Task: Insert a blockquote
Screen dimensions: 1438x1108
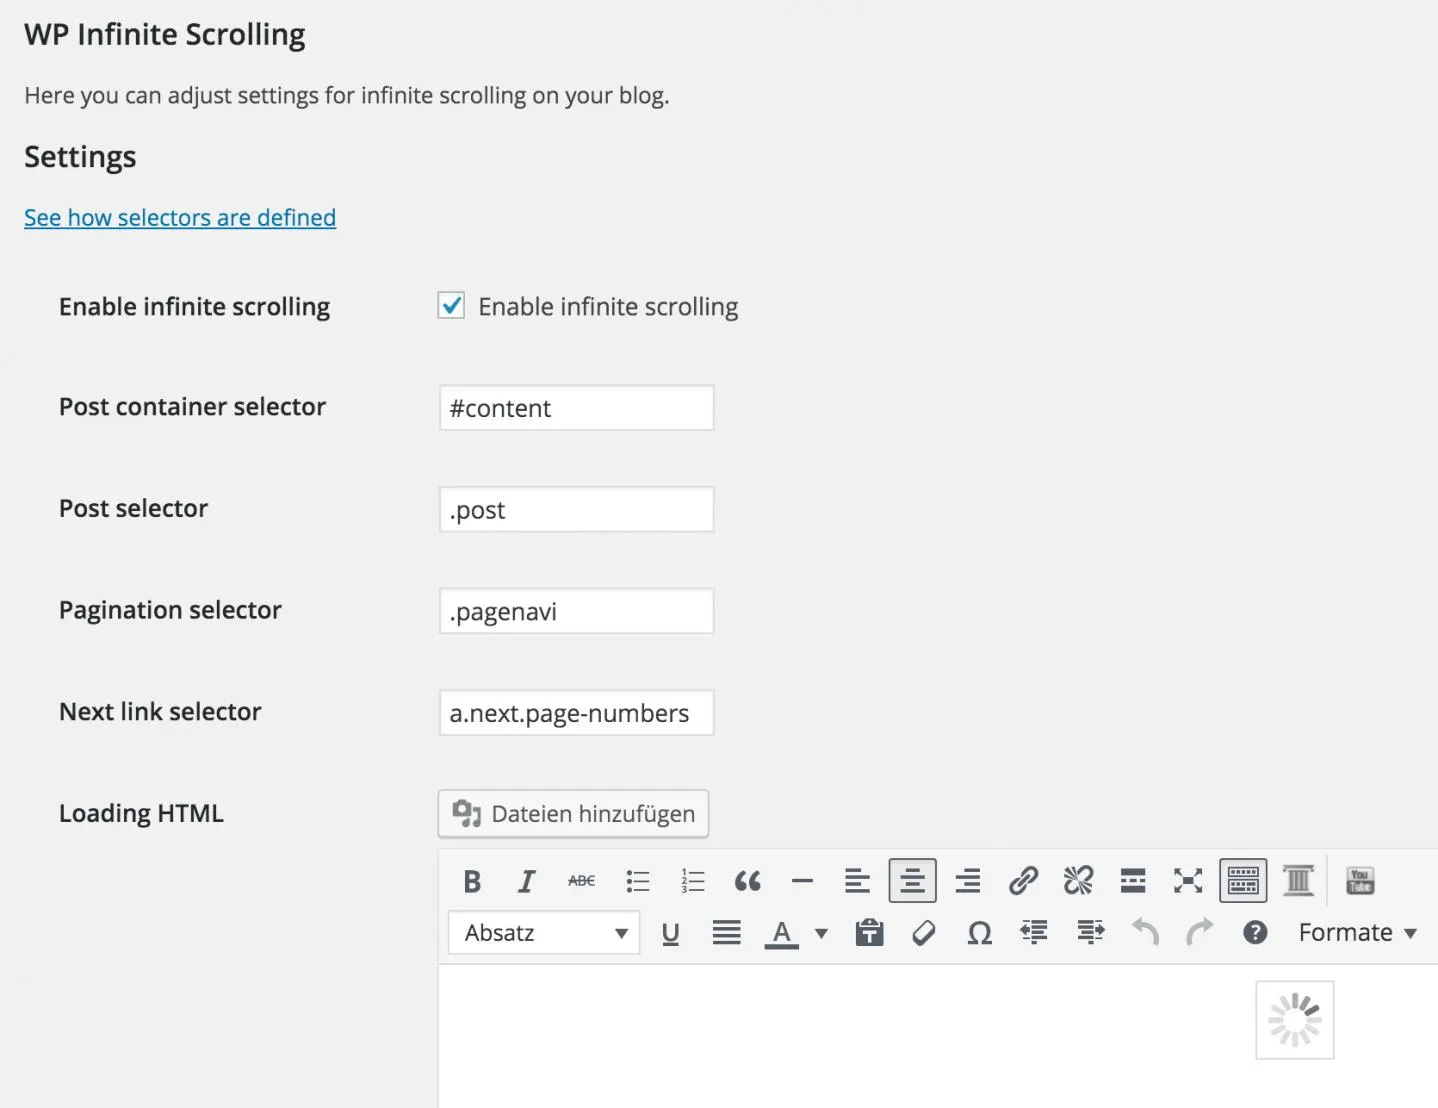Action: click(747, 881)
